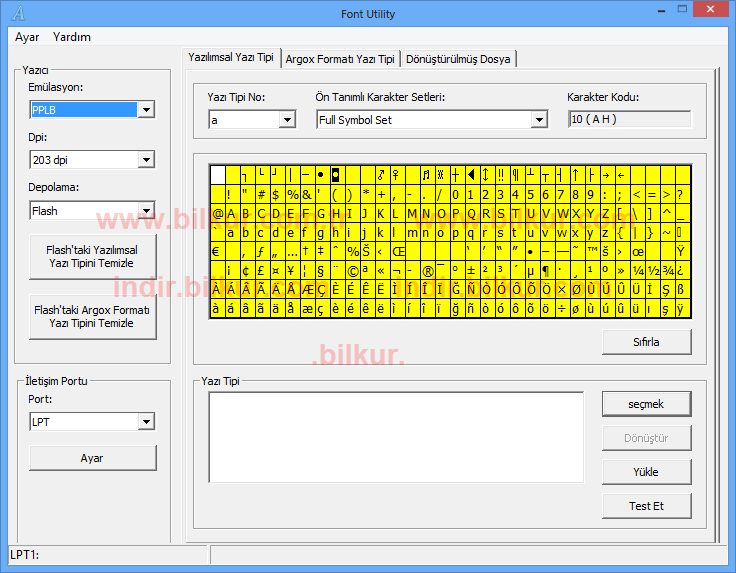Open the Yardım menu
The height and width of the screenshot is (573, 736).
coord(72,37)
